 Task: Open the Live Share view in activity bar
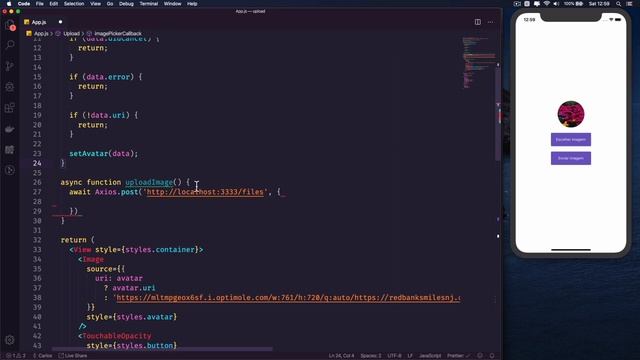(10, 170)
